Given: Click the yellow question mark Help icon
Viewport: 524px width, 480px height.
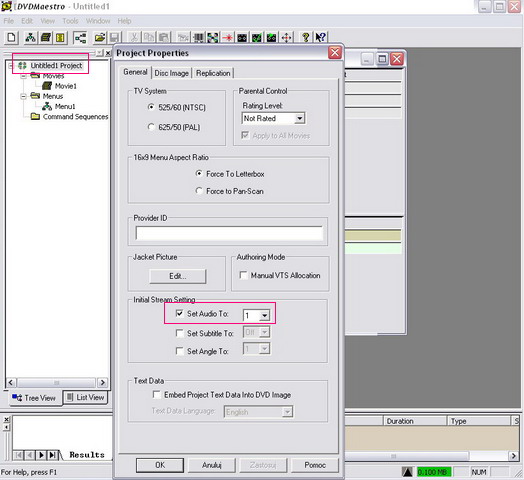Looking at the screenshot, I should click(306, 37).
